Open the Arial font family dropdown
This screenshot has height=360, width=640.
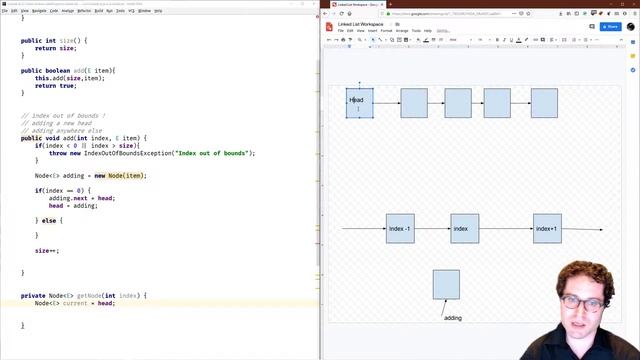(x=460, y=40)
